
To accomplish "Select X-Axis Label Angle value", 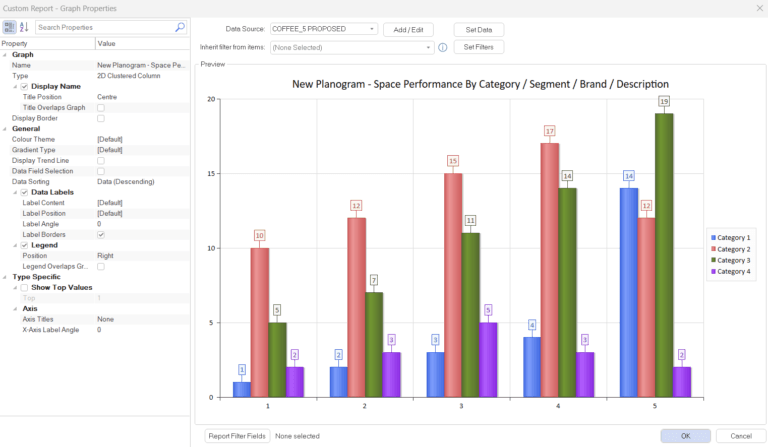I will (99, 330).
